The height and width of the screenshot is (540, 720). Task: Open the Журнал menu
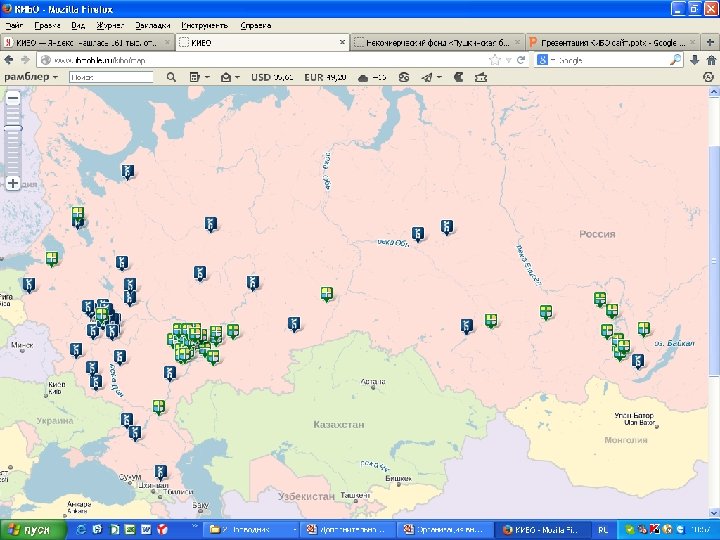pyautogui.click(x=110, y=26)
